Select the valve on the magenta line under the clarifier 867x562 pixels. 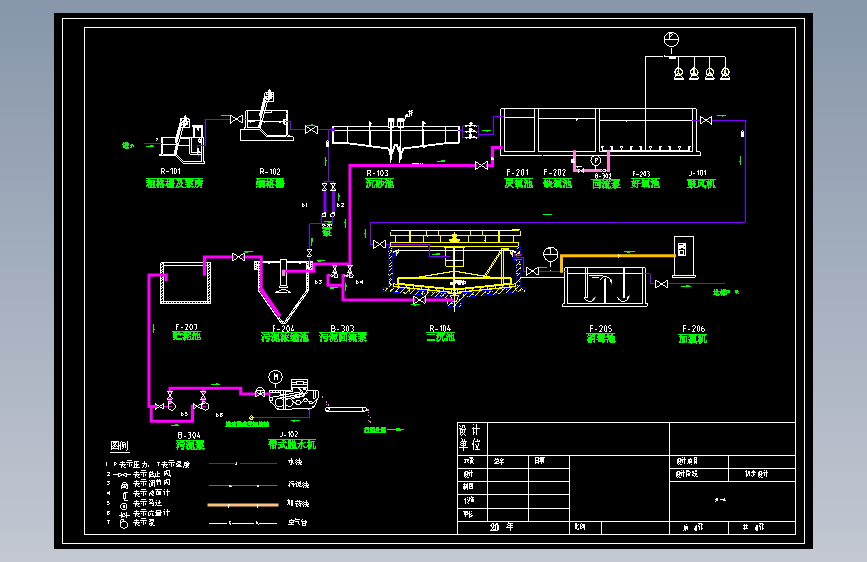420,300
